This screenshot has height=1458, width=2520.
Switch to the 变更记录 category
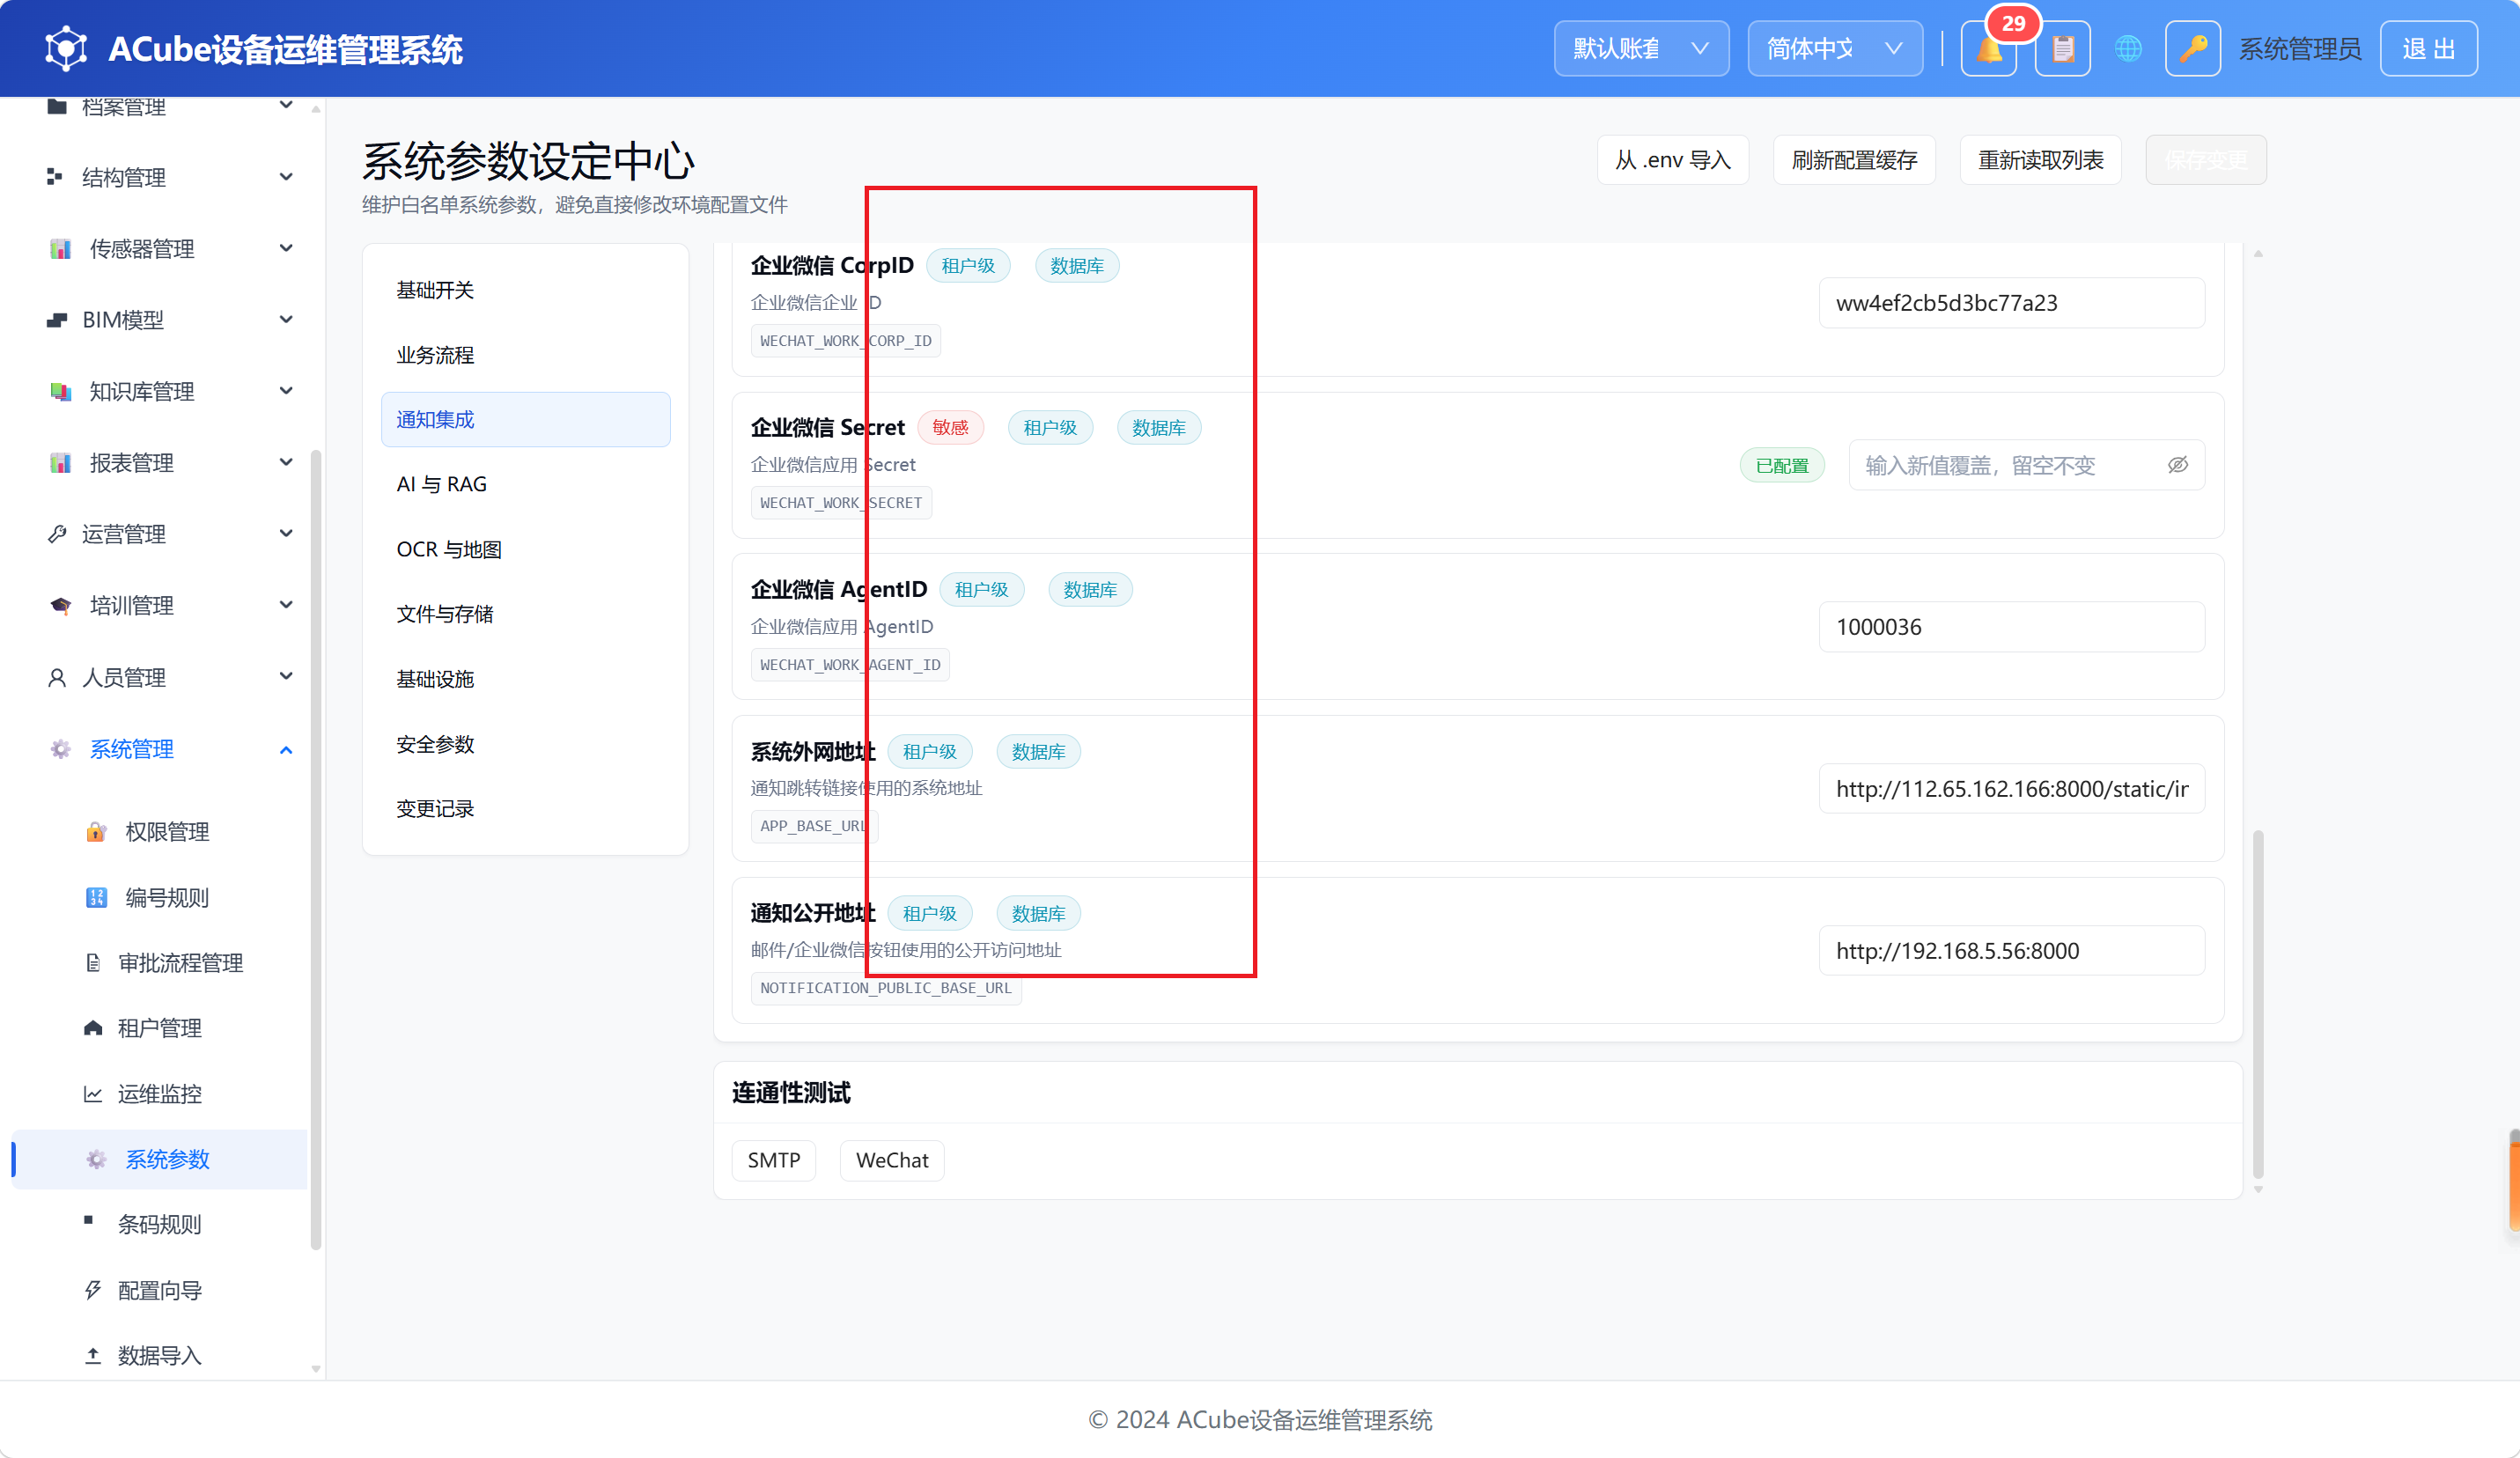(525, 808)
